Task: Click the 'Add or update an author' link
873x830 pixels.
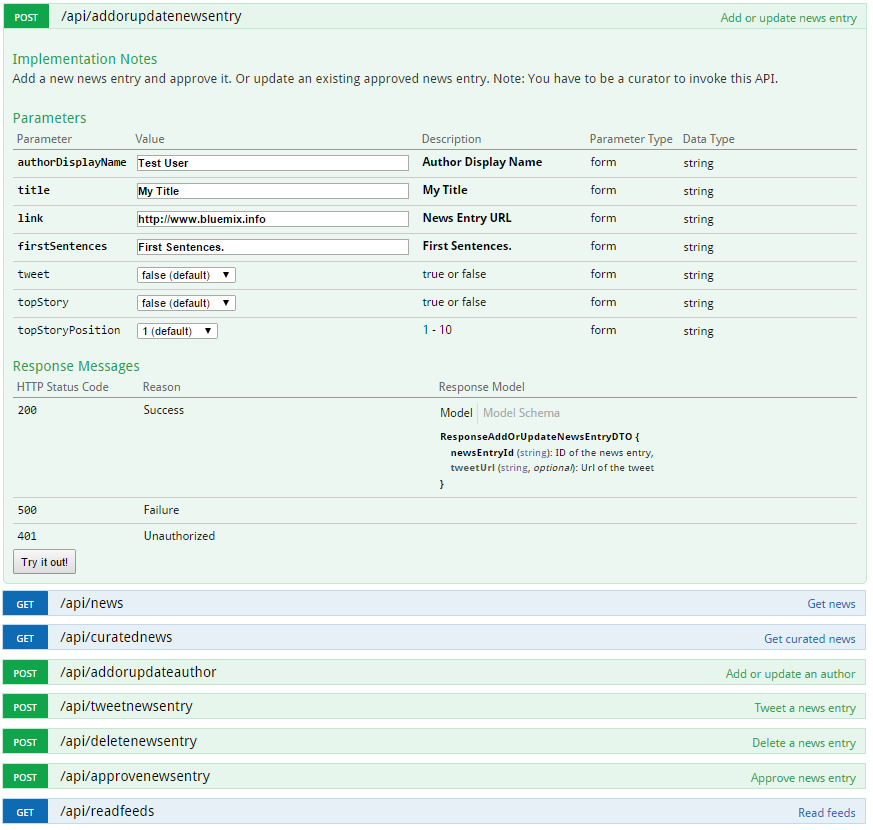Action: click(790, 674)
